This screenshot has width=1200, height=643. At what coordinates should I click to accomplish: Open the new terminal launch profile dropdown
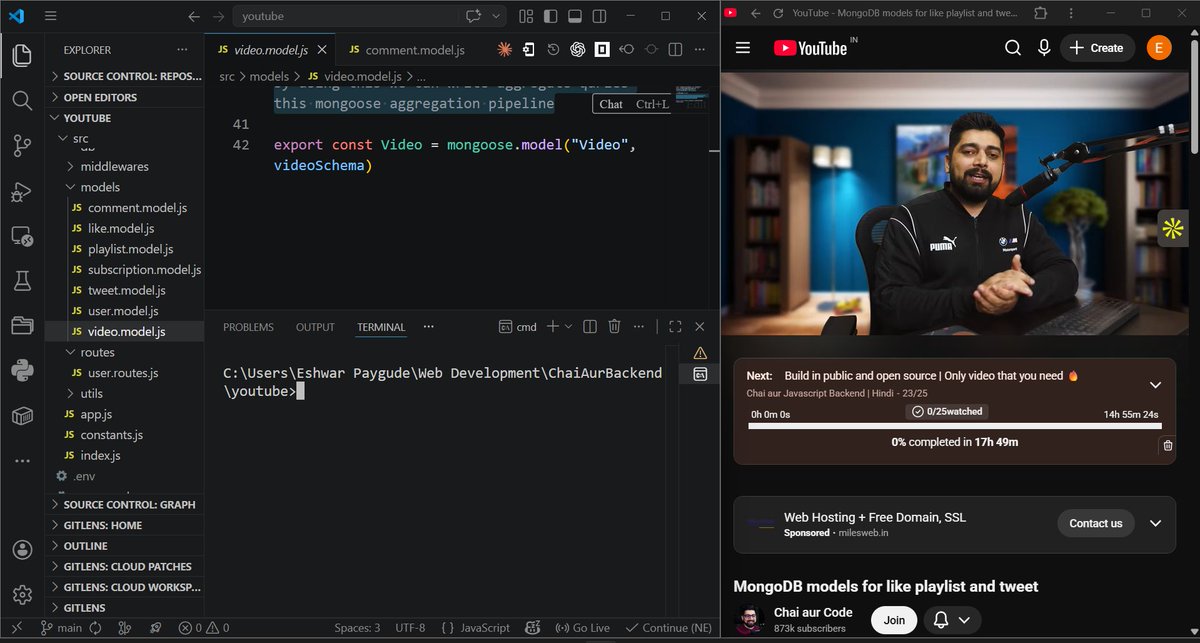pyautogui.click(x=569, y=326)
